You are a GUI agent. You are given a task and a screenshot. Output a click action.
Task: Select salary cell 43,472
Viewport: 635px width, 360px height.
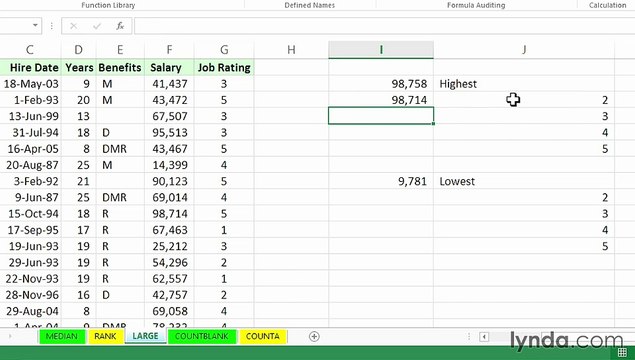(169, 100)
